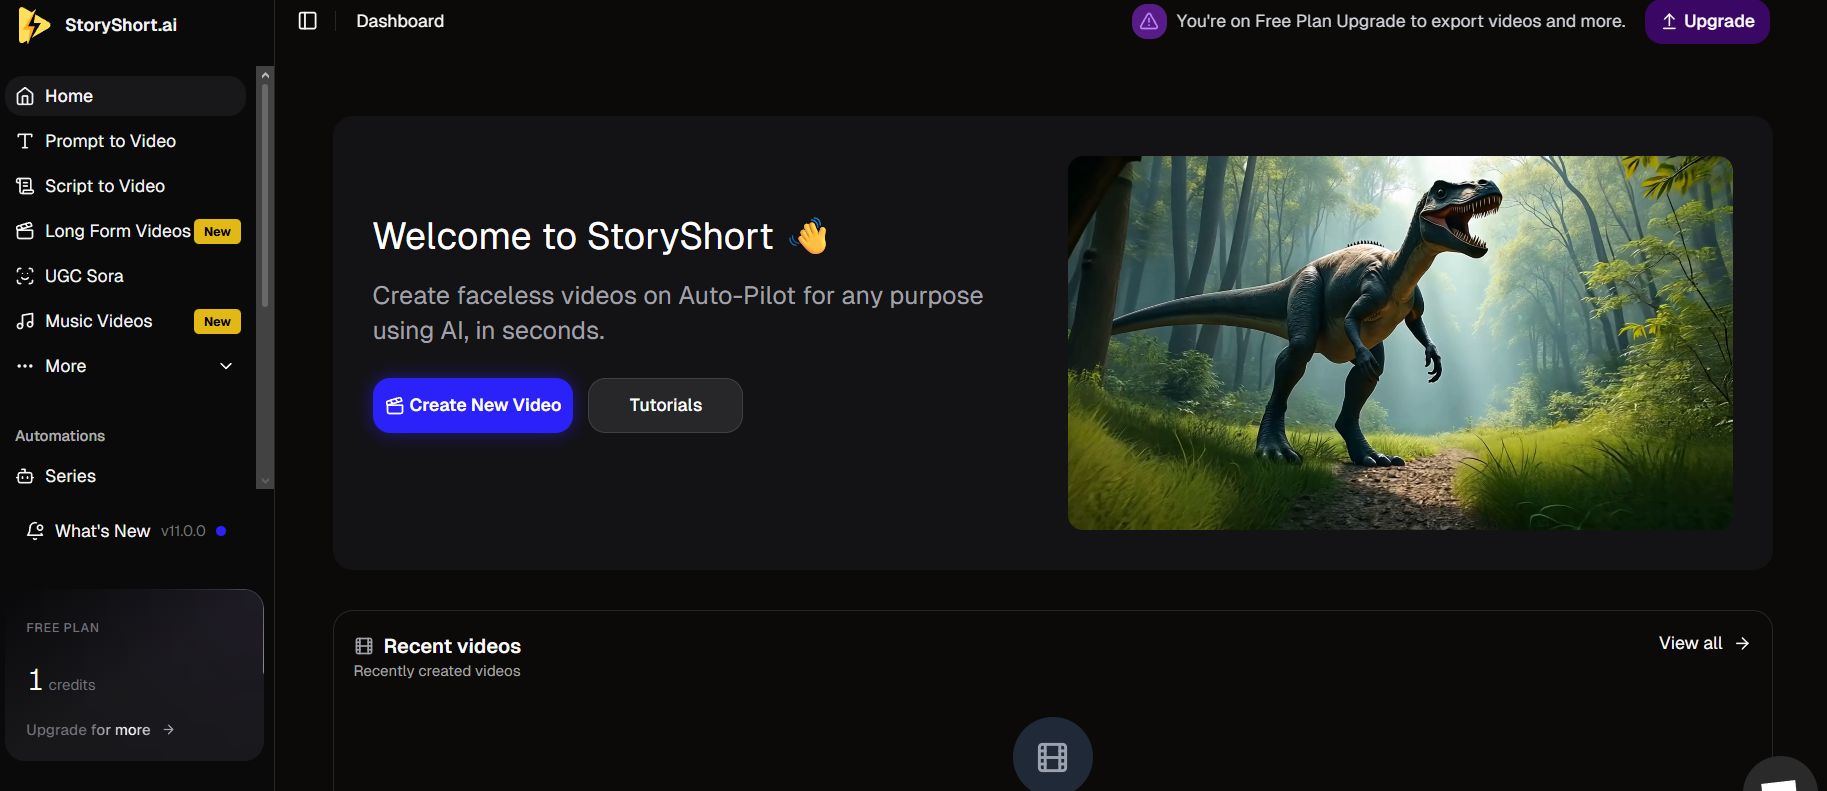Click the Upgrade button
Image resolution: width=1827 pixels, height=791 pixels.
coord(1707,21)
